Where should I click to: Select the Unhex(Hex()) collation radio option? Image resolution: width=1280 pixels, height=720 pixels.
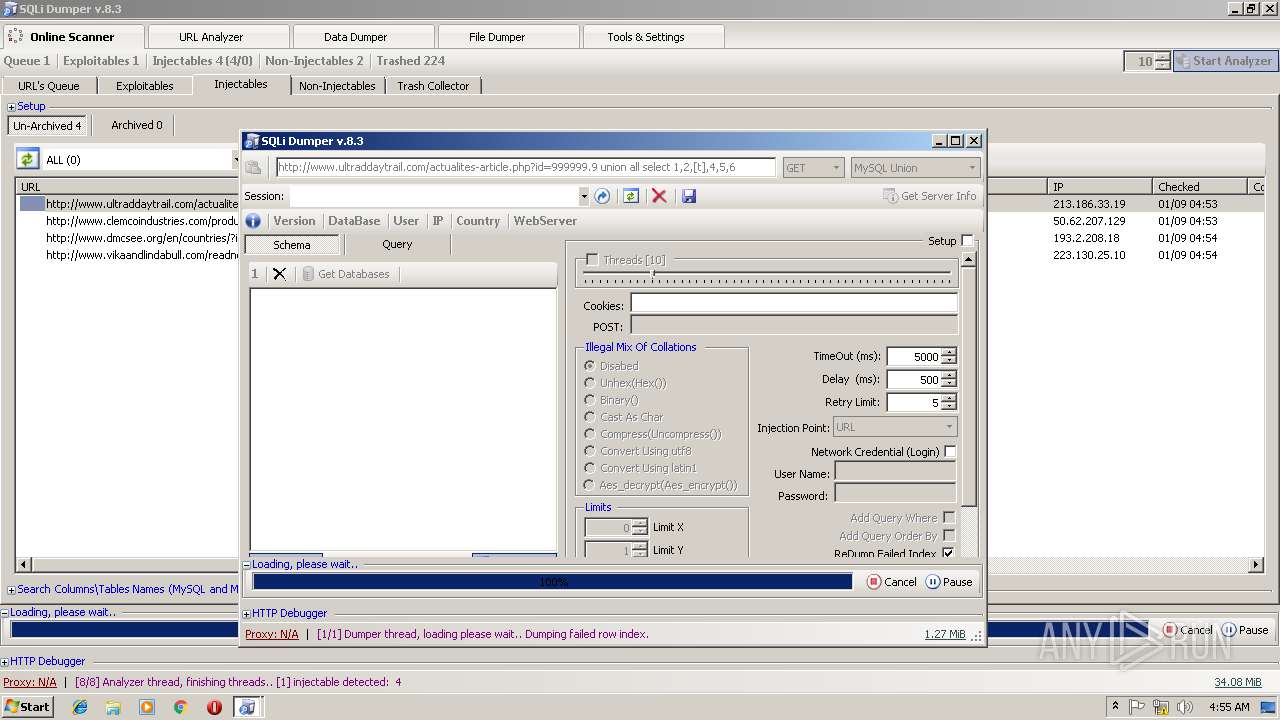(625, 383)
